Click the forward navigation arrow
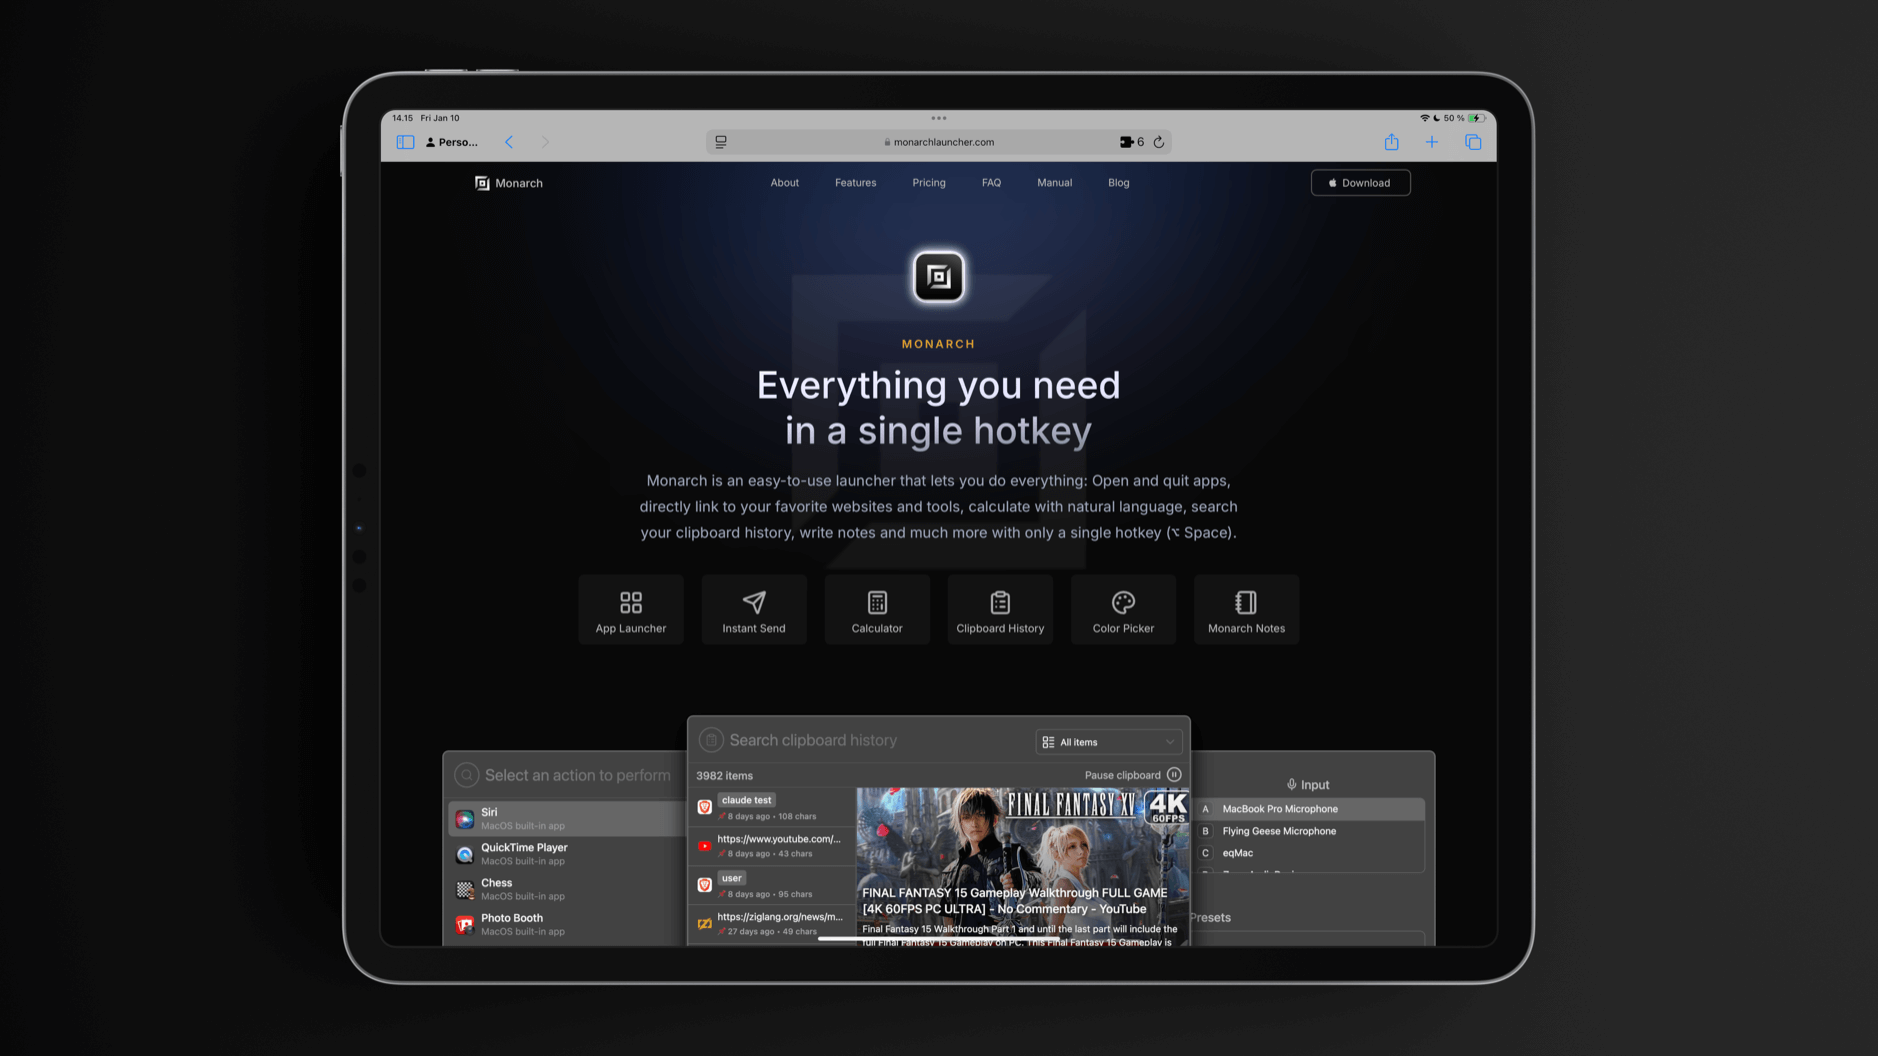1878x1056 pixels. pyautogui.click(x=545, y=142)
